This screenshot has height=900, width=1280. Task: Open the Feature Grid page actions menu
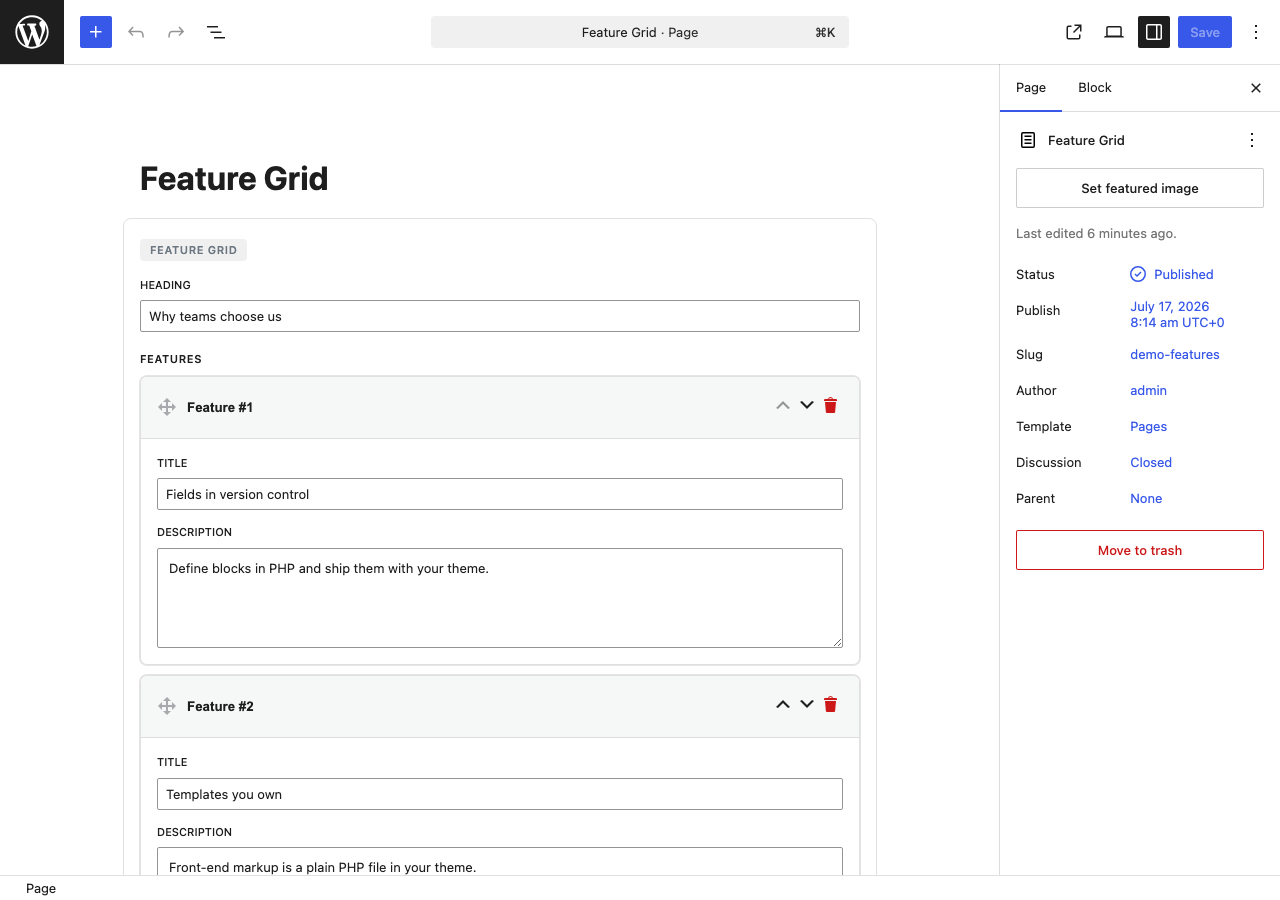point(1252,140)
